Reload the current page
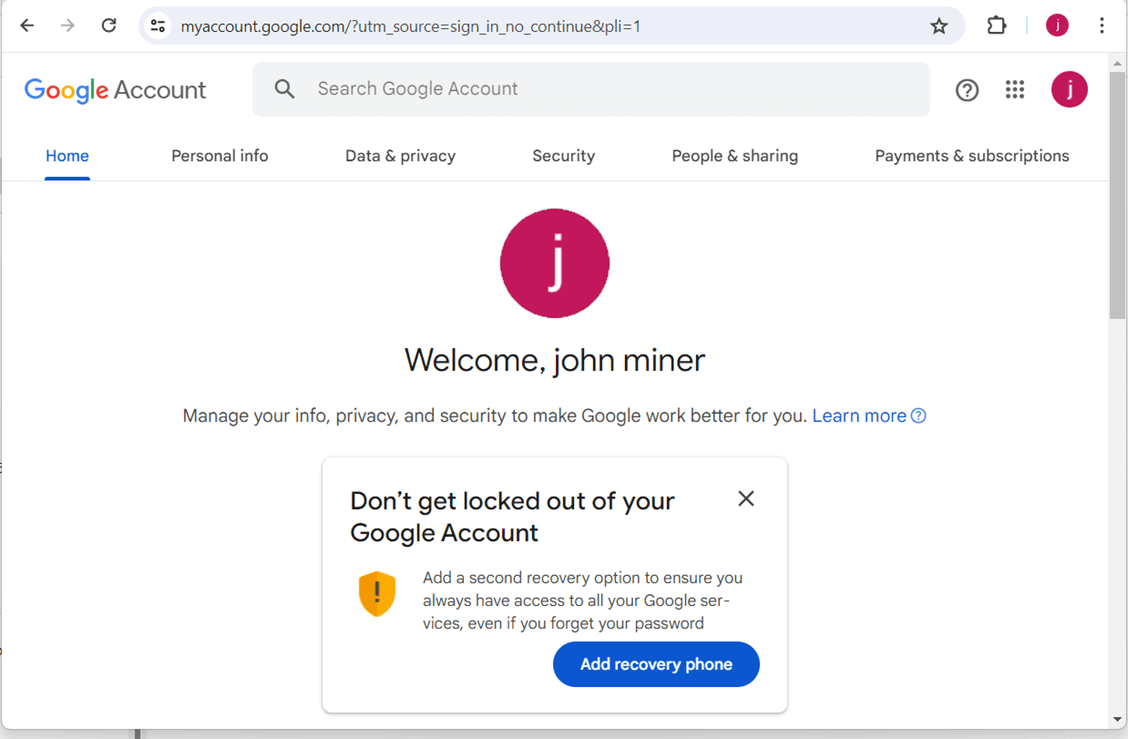Viewport: 1128px width, 739px height. click(109, 26)
